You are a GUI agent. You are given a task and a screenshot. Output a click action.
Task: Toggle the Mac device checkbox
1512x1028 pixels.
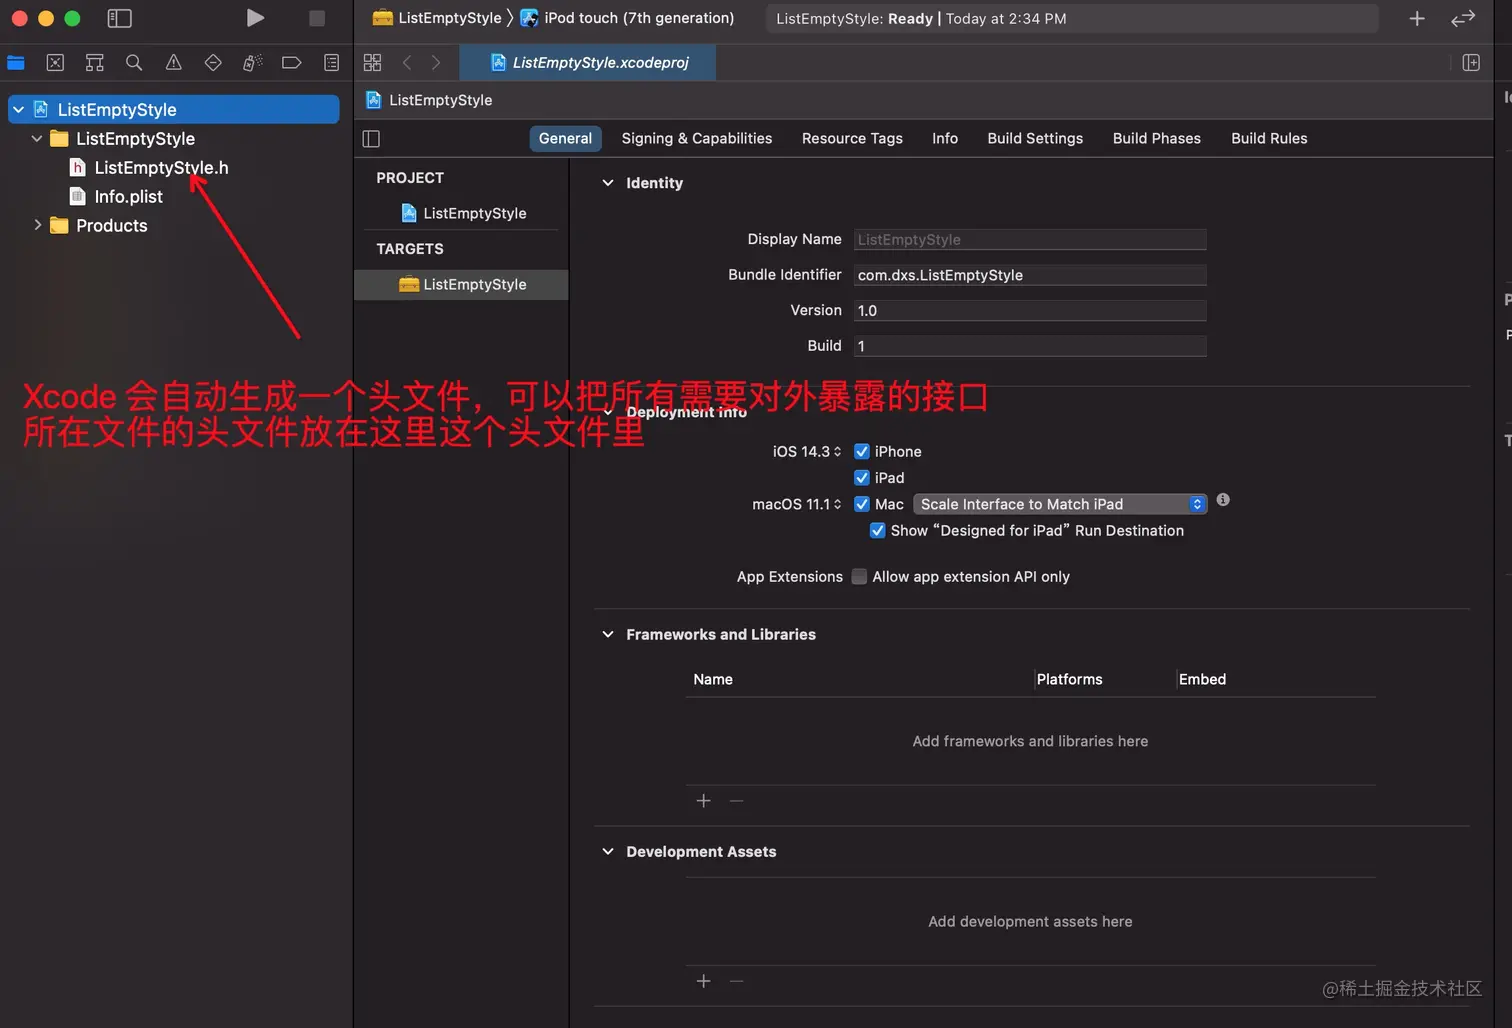pyautogui.click(x=862, y=504)
